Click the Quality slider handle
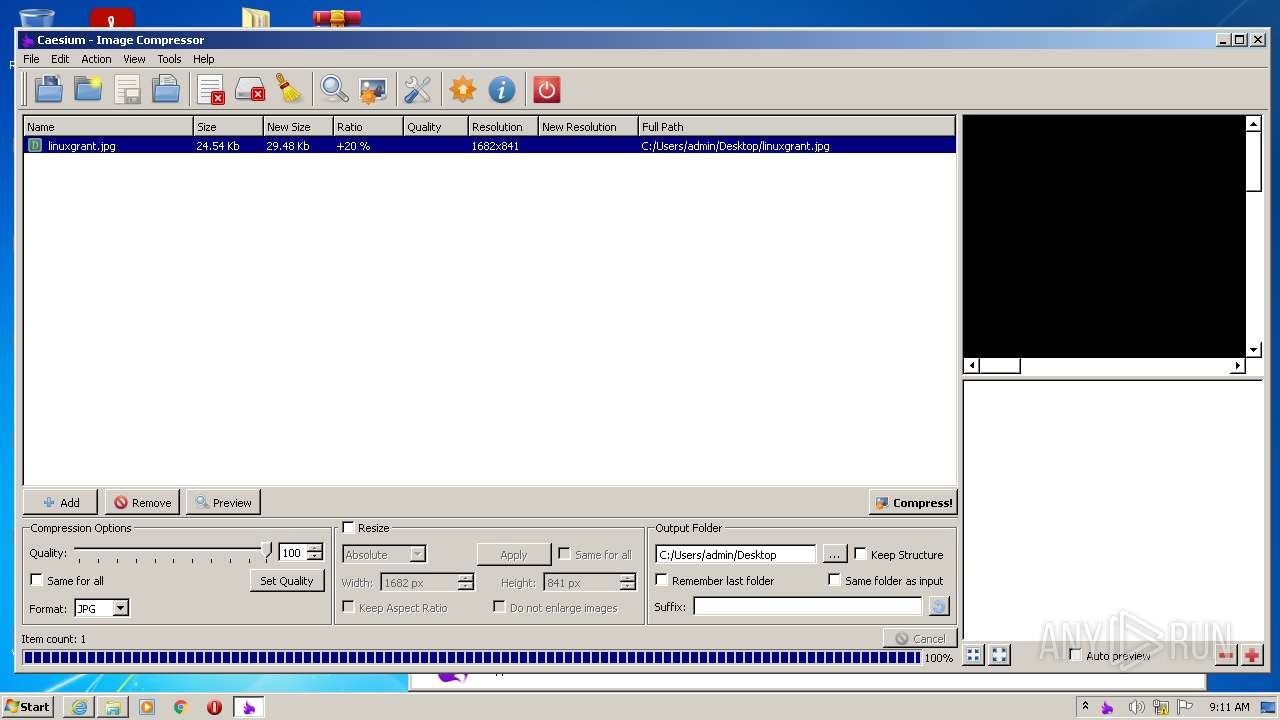The width and height of the screenshot is (1280, 720). coord(266,550)
